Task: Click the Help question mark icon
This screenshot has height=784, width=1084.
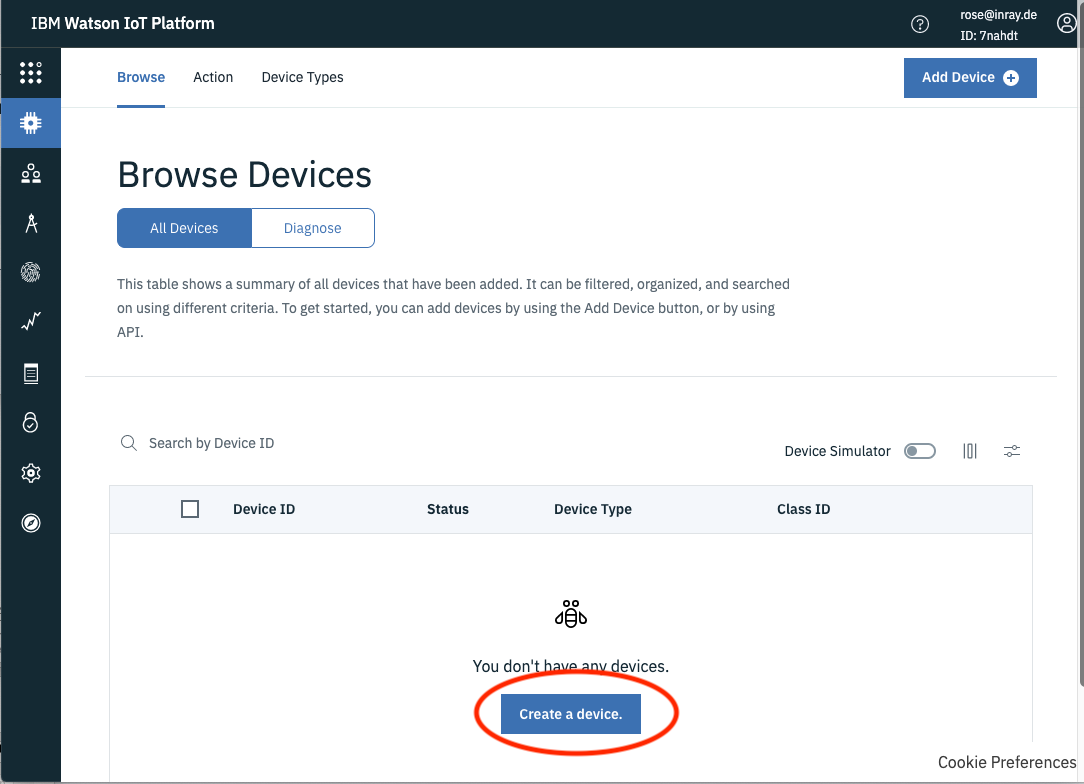Action: coord(920,23)
